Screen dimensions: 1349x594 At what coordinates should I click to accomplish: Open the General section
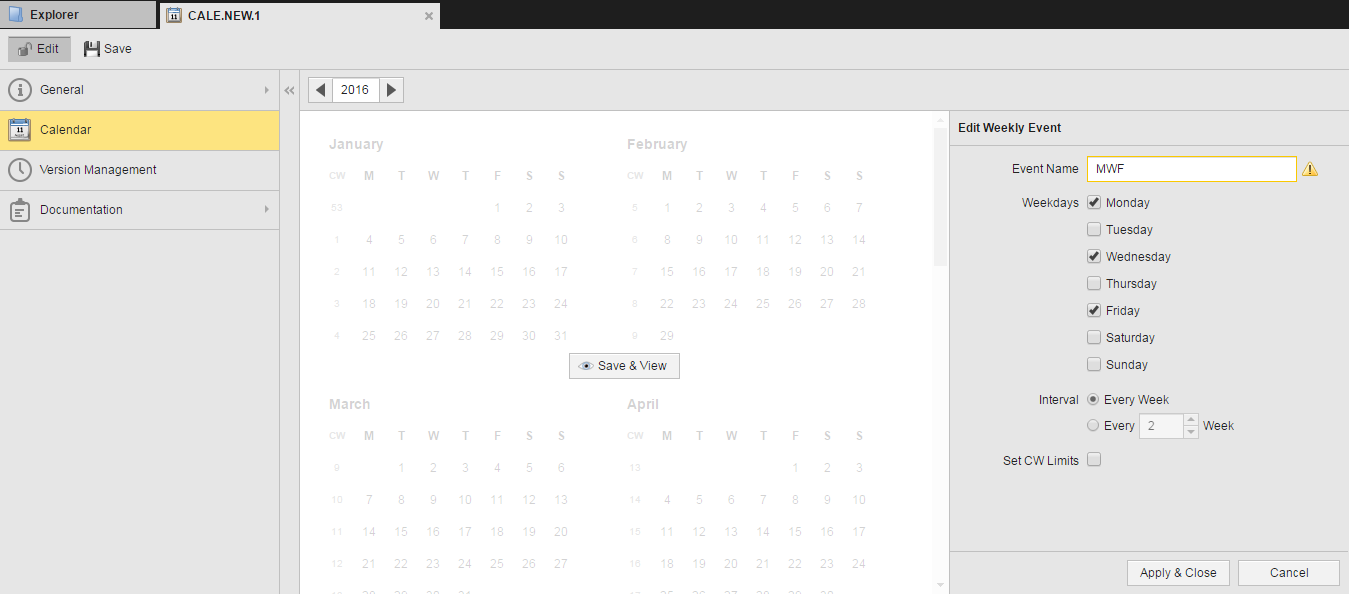[x=139, y=90]
